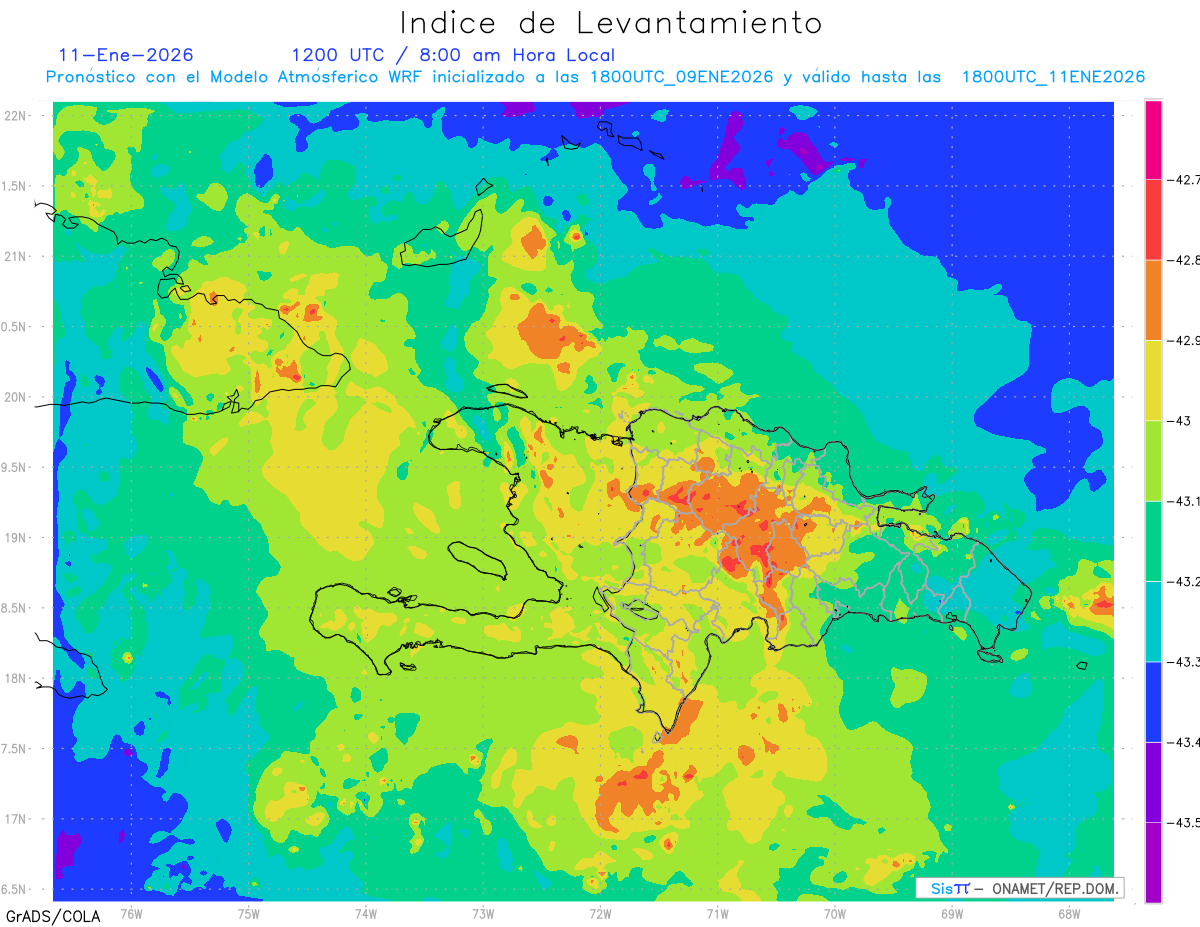Click the 19N latitude label
The width and height of the screenshot is (1200, 927).
click(17, 538)
